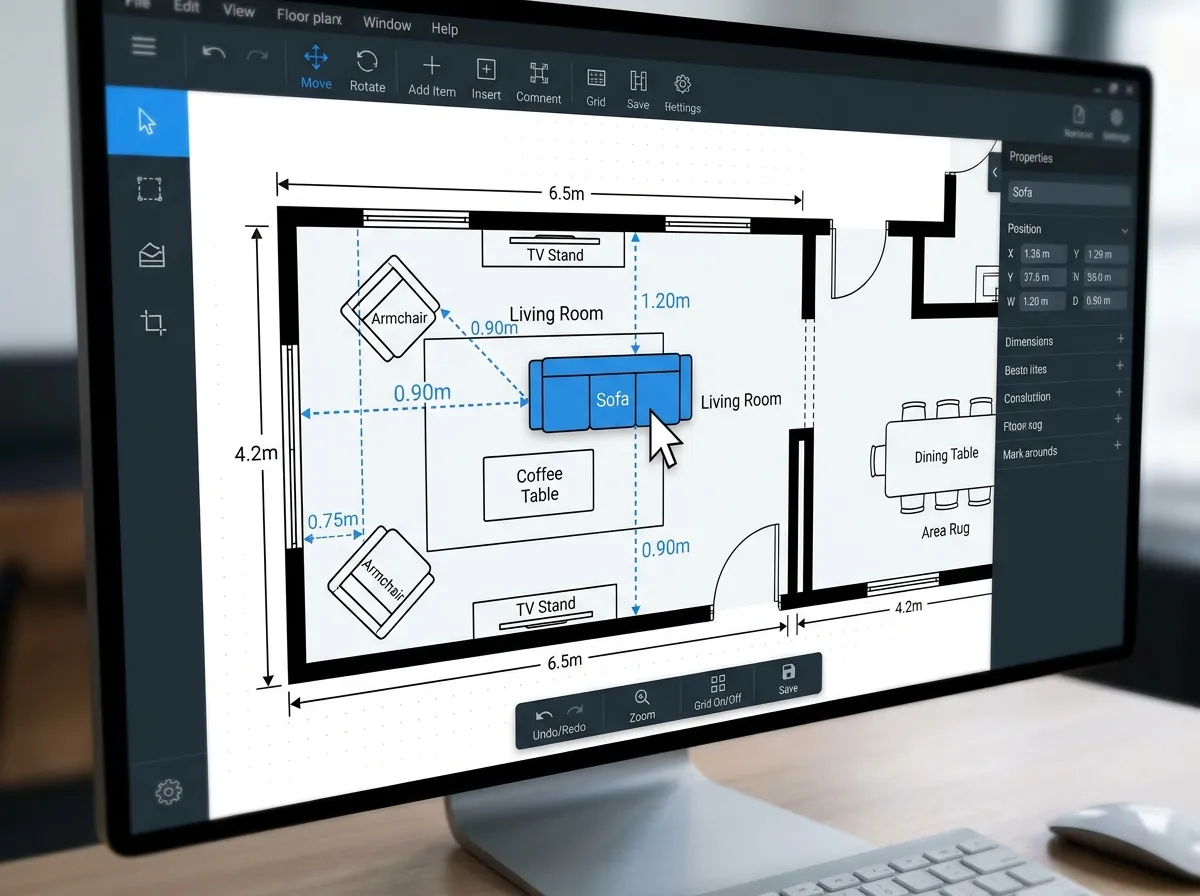This screenshot has width=1200, height=896.
Task: Open the View menu
Action: [x=239, y=11]
